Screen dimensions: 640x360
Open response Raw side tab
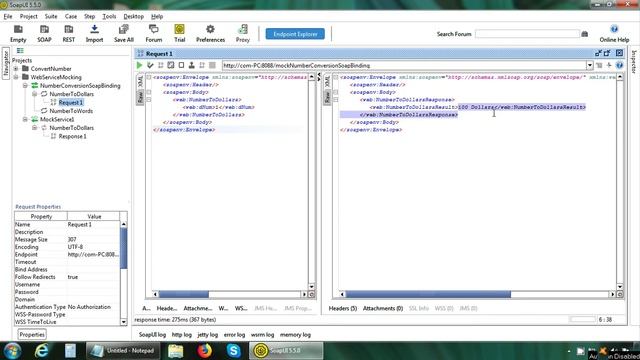[x=327, y=97]
